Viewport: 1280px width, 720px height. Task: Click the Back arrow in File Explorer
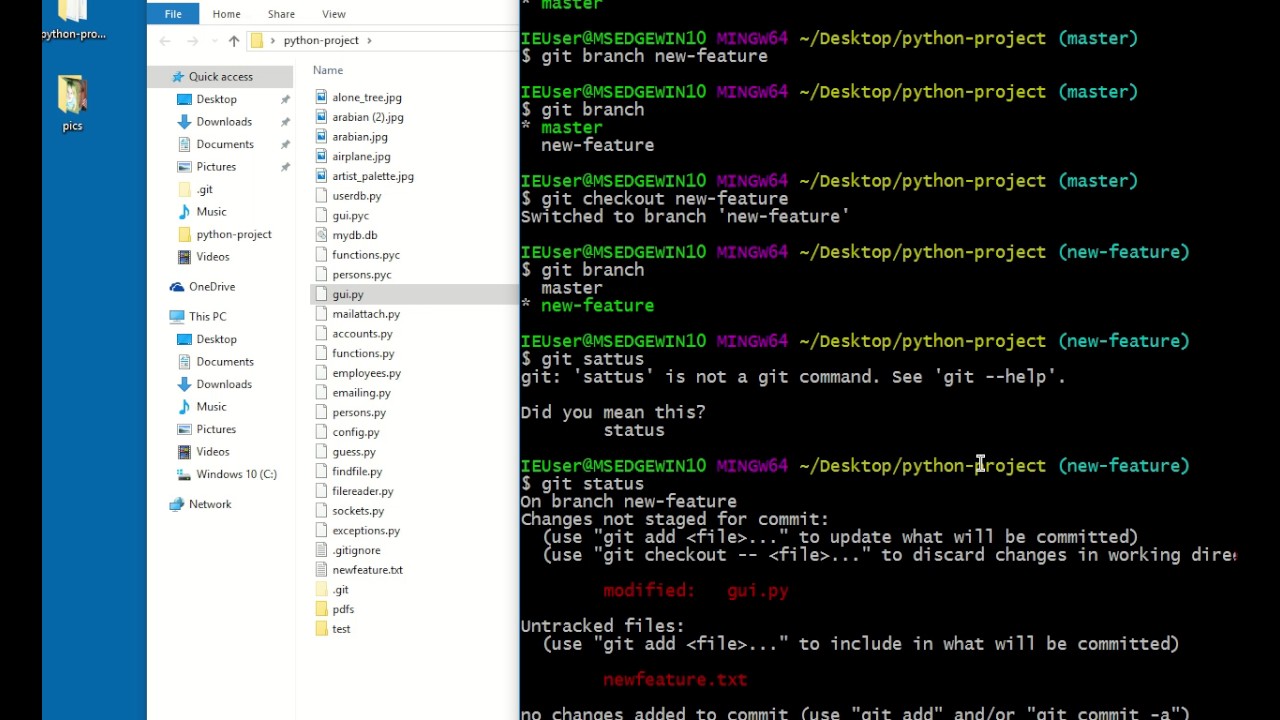[165, 41]
